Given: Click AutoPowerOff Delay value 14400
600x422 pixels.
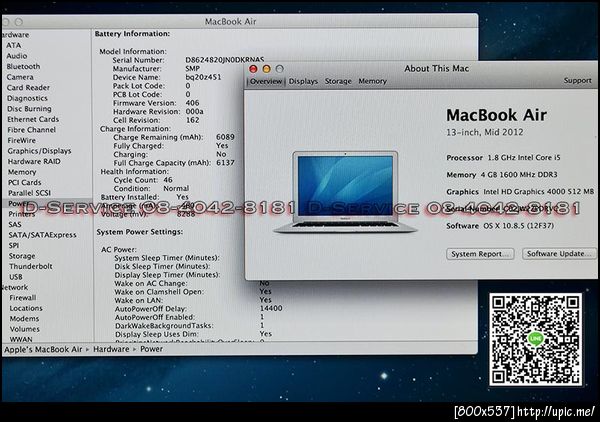Looking at the screenshot, I should coord(271,308).
